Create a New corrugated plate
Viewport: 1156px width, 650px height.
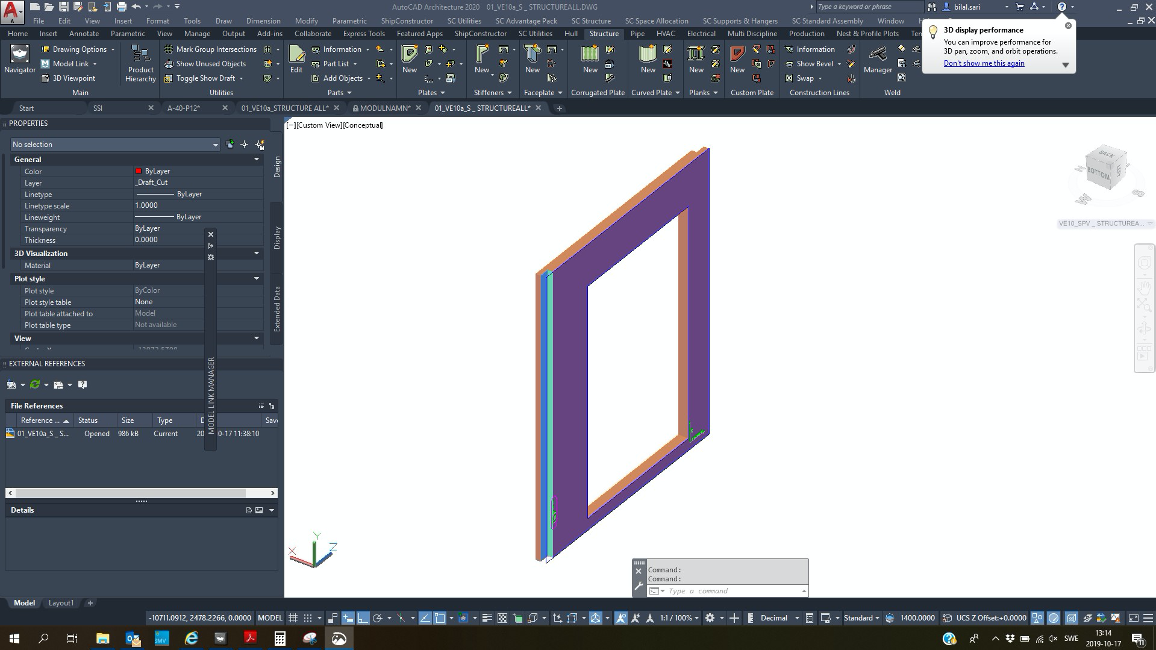pos(590,59)
